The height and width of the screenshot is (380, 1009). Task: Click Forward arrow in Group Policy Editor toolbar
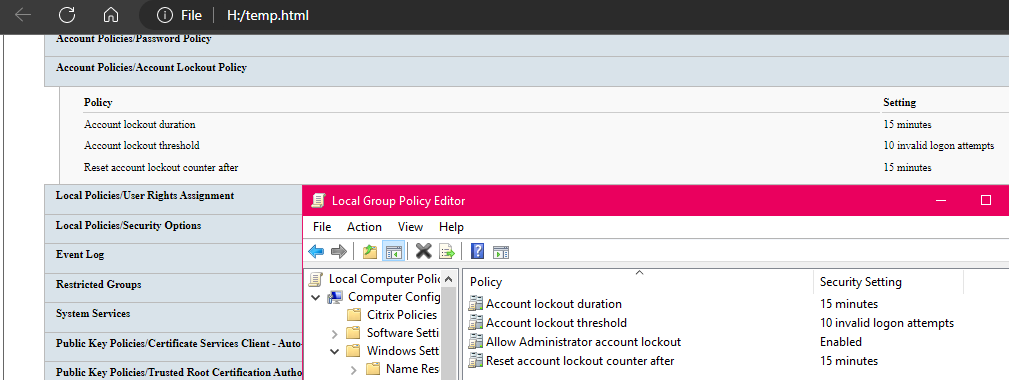tap(338, 251)
